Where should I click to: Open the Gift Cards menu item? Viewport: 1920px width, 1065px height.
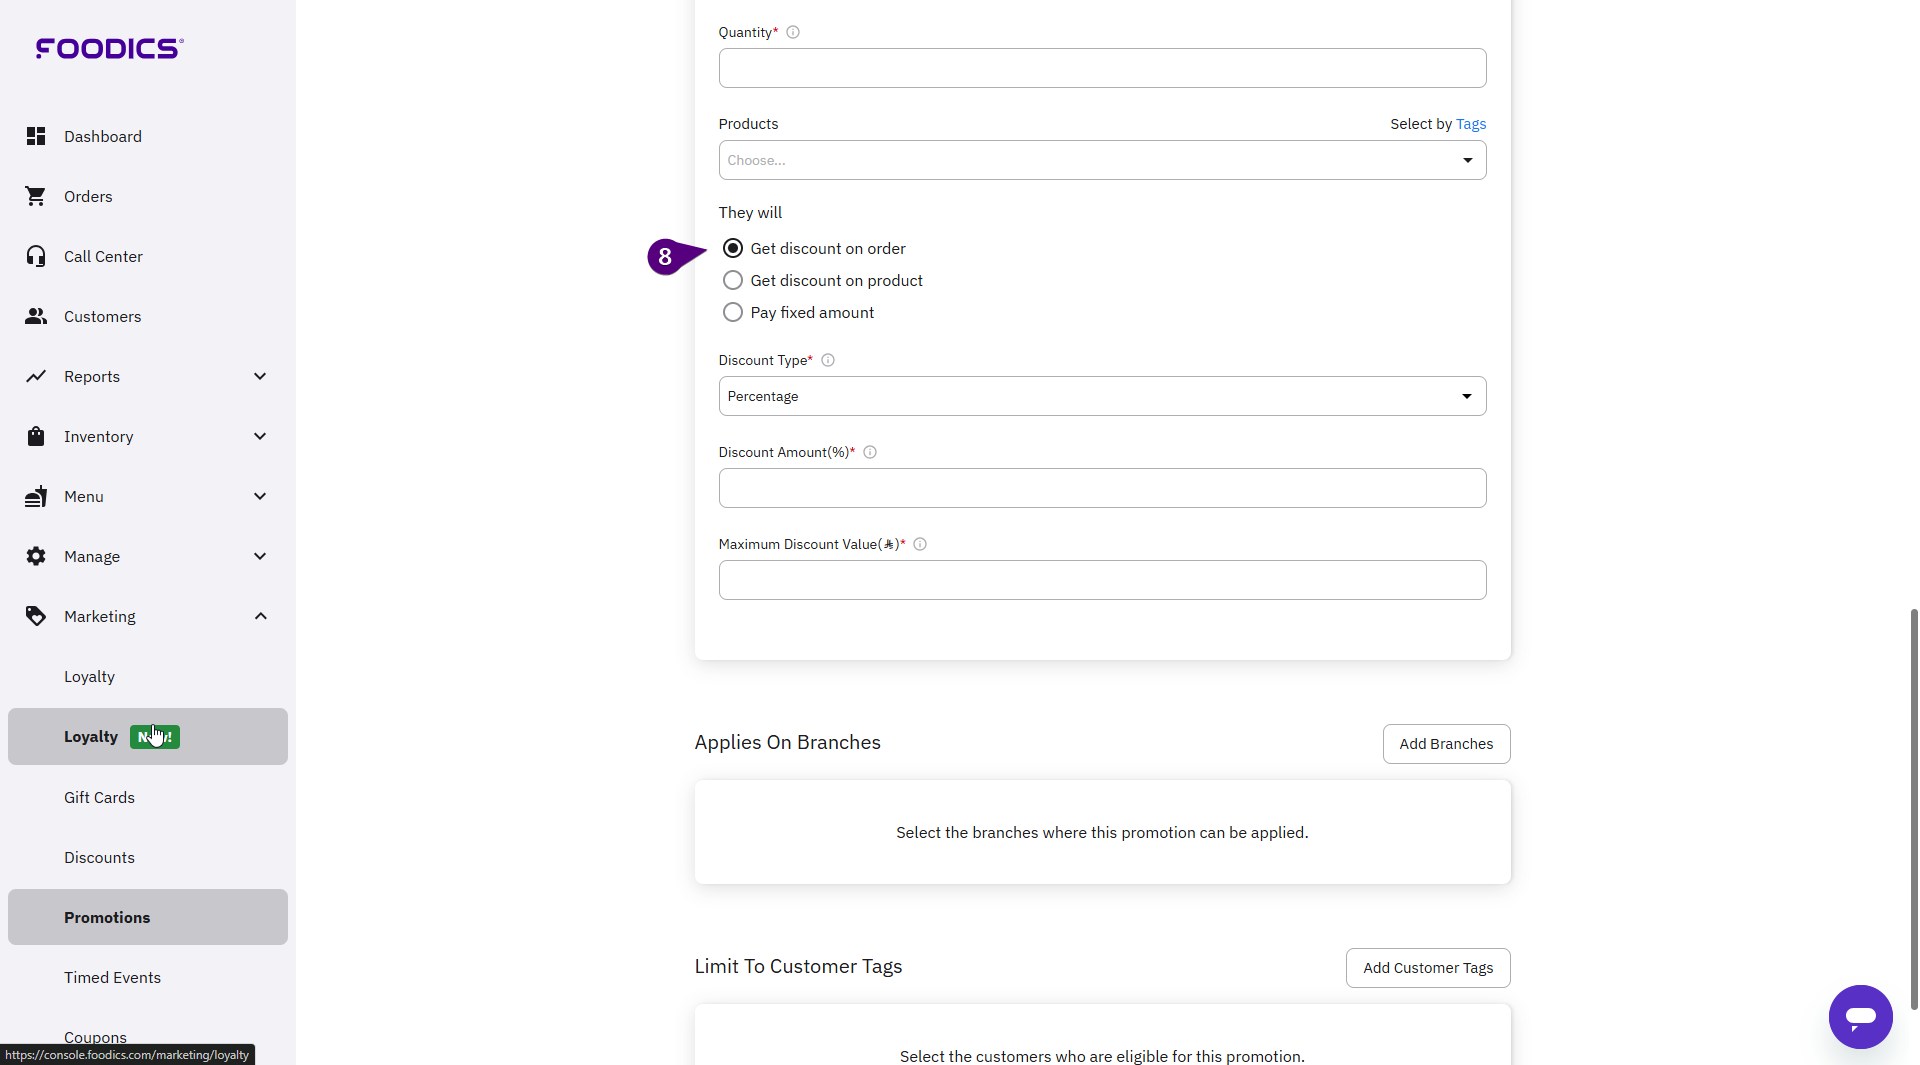coord(99,797)
